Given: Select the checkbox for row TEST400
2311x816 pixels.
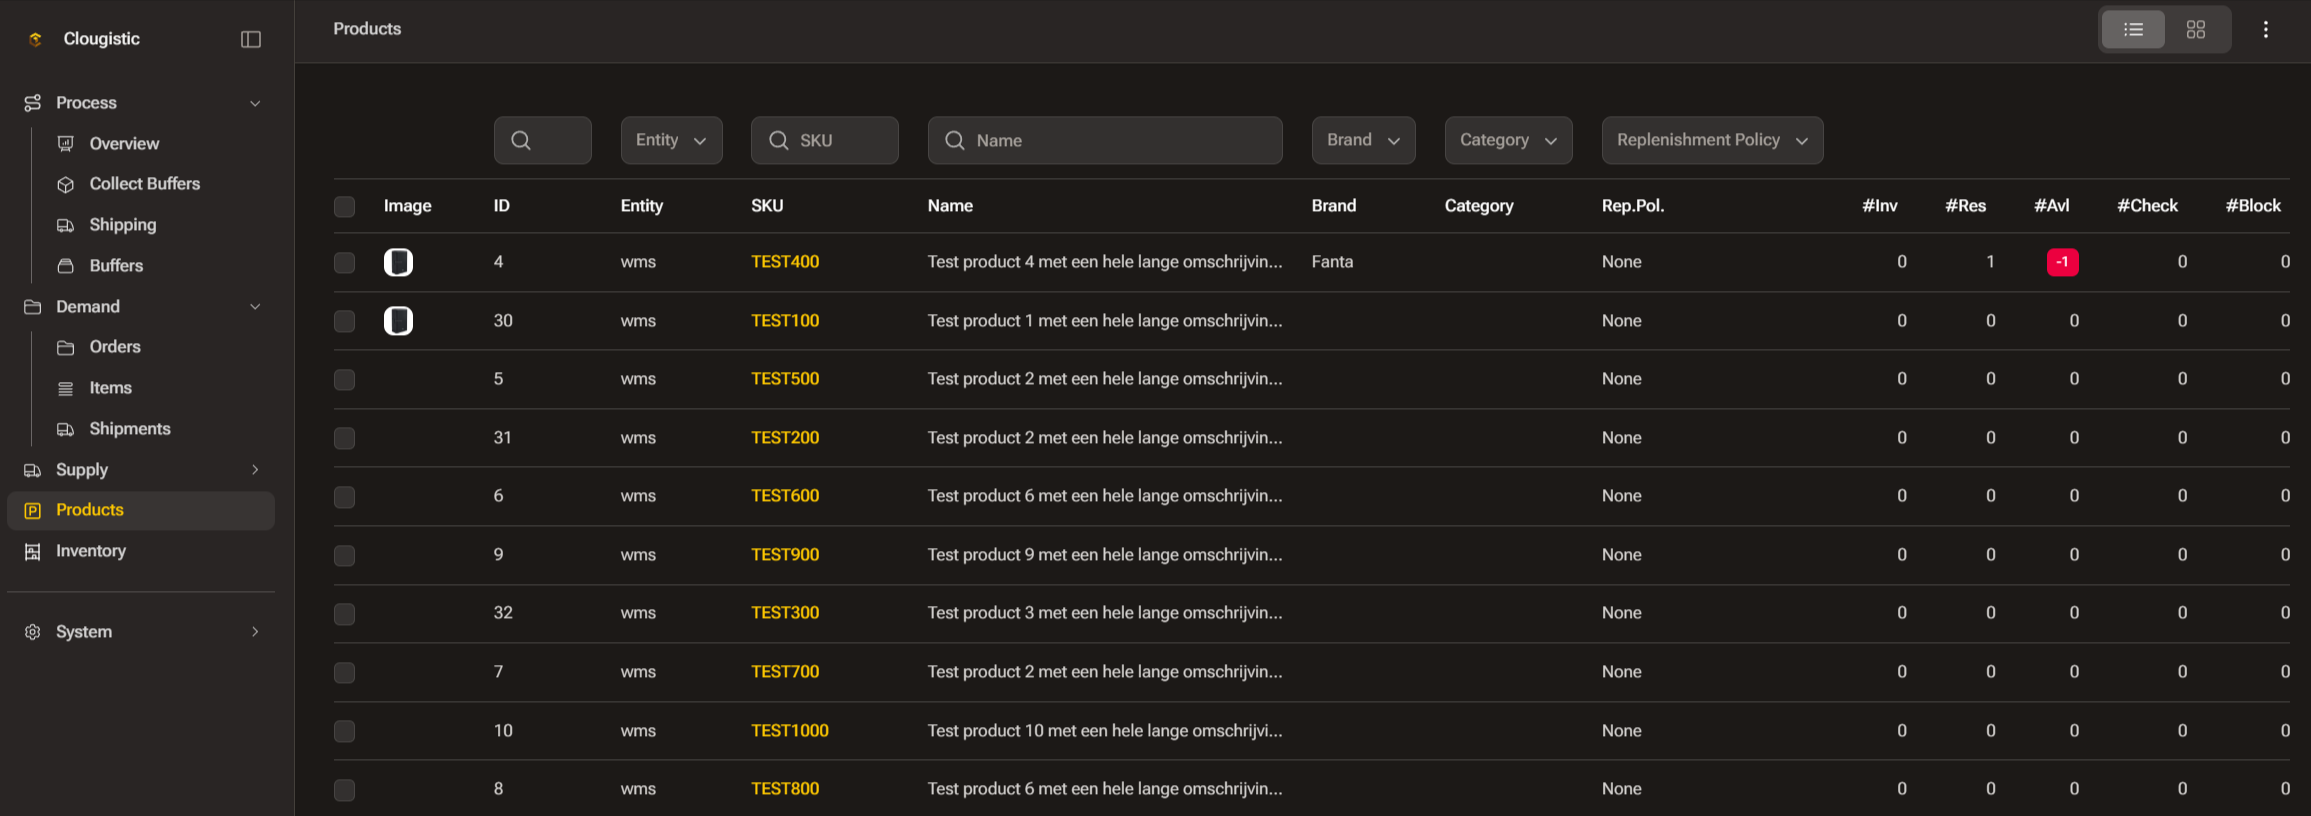Looking at the screenshot, I should click(344, 262).
